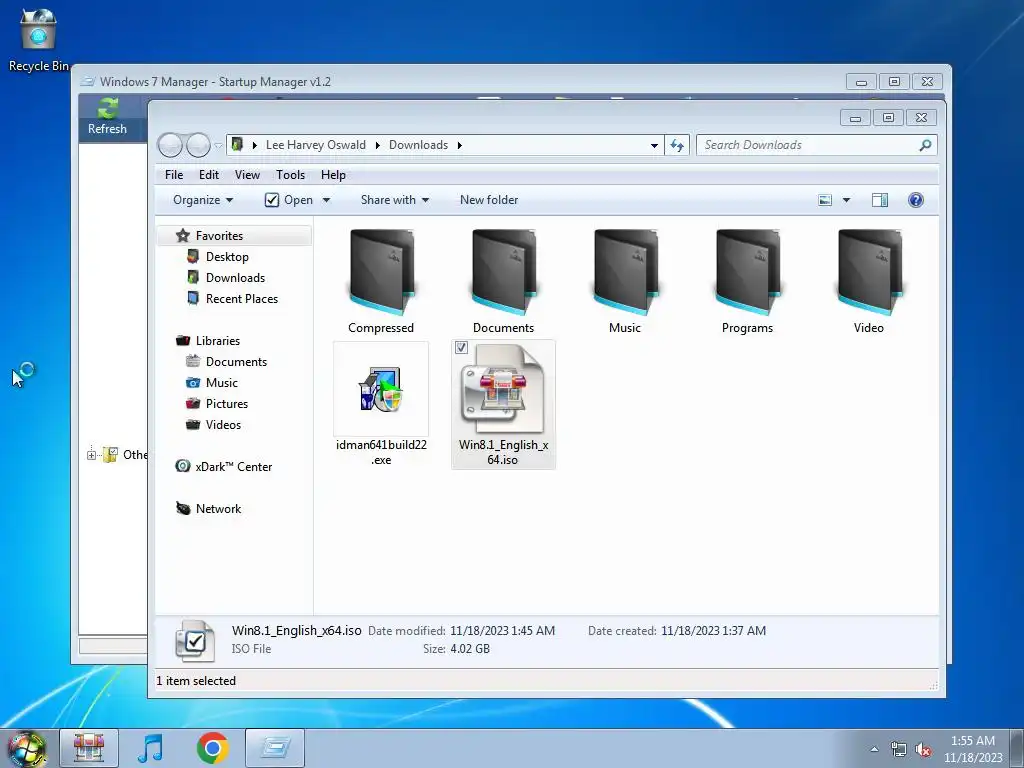The image size is (1024, 768).
Task: Open Videos library in sidebar
Action: point(223,424)
